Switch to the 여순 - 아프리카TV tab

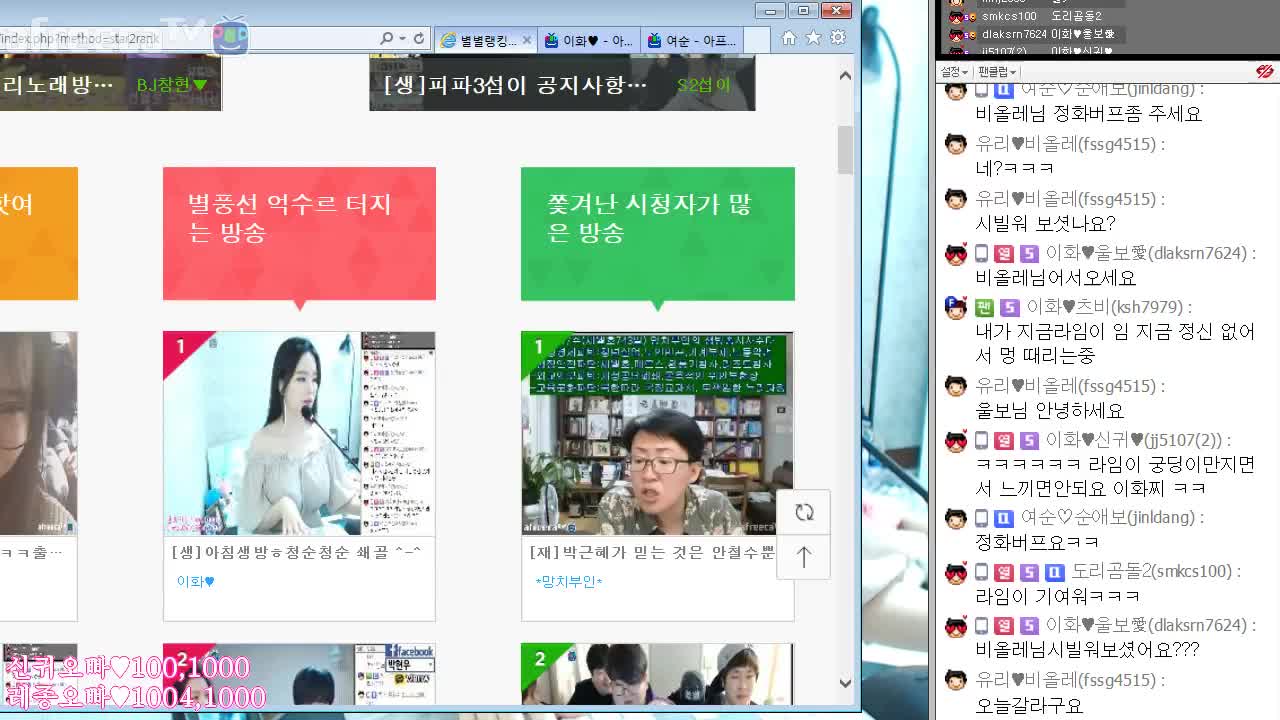coord(692,41)
